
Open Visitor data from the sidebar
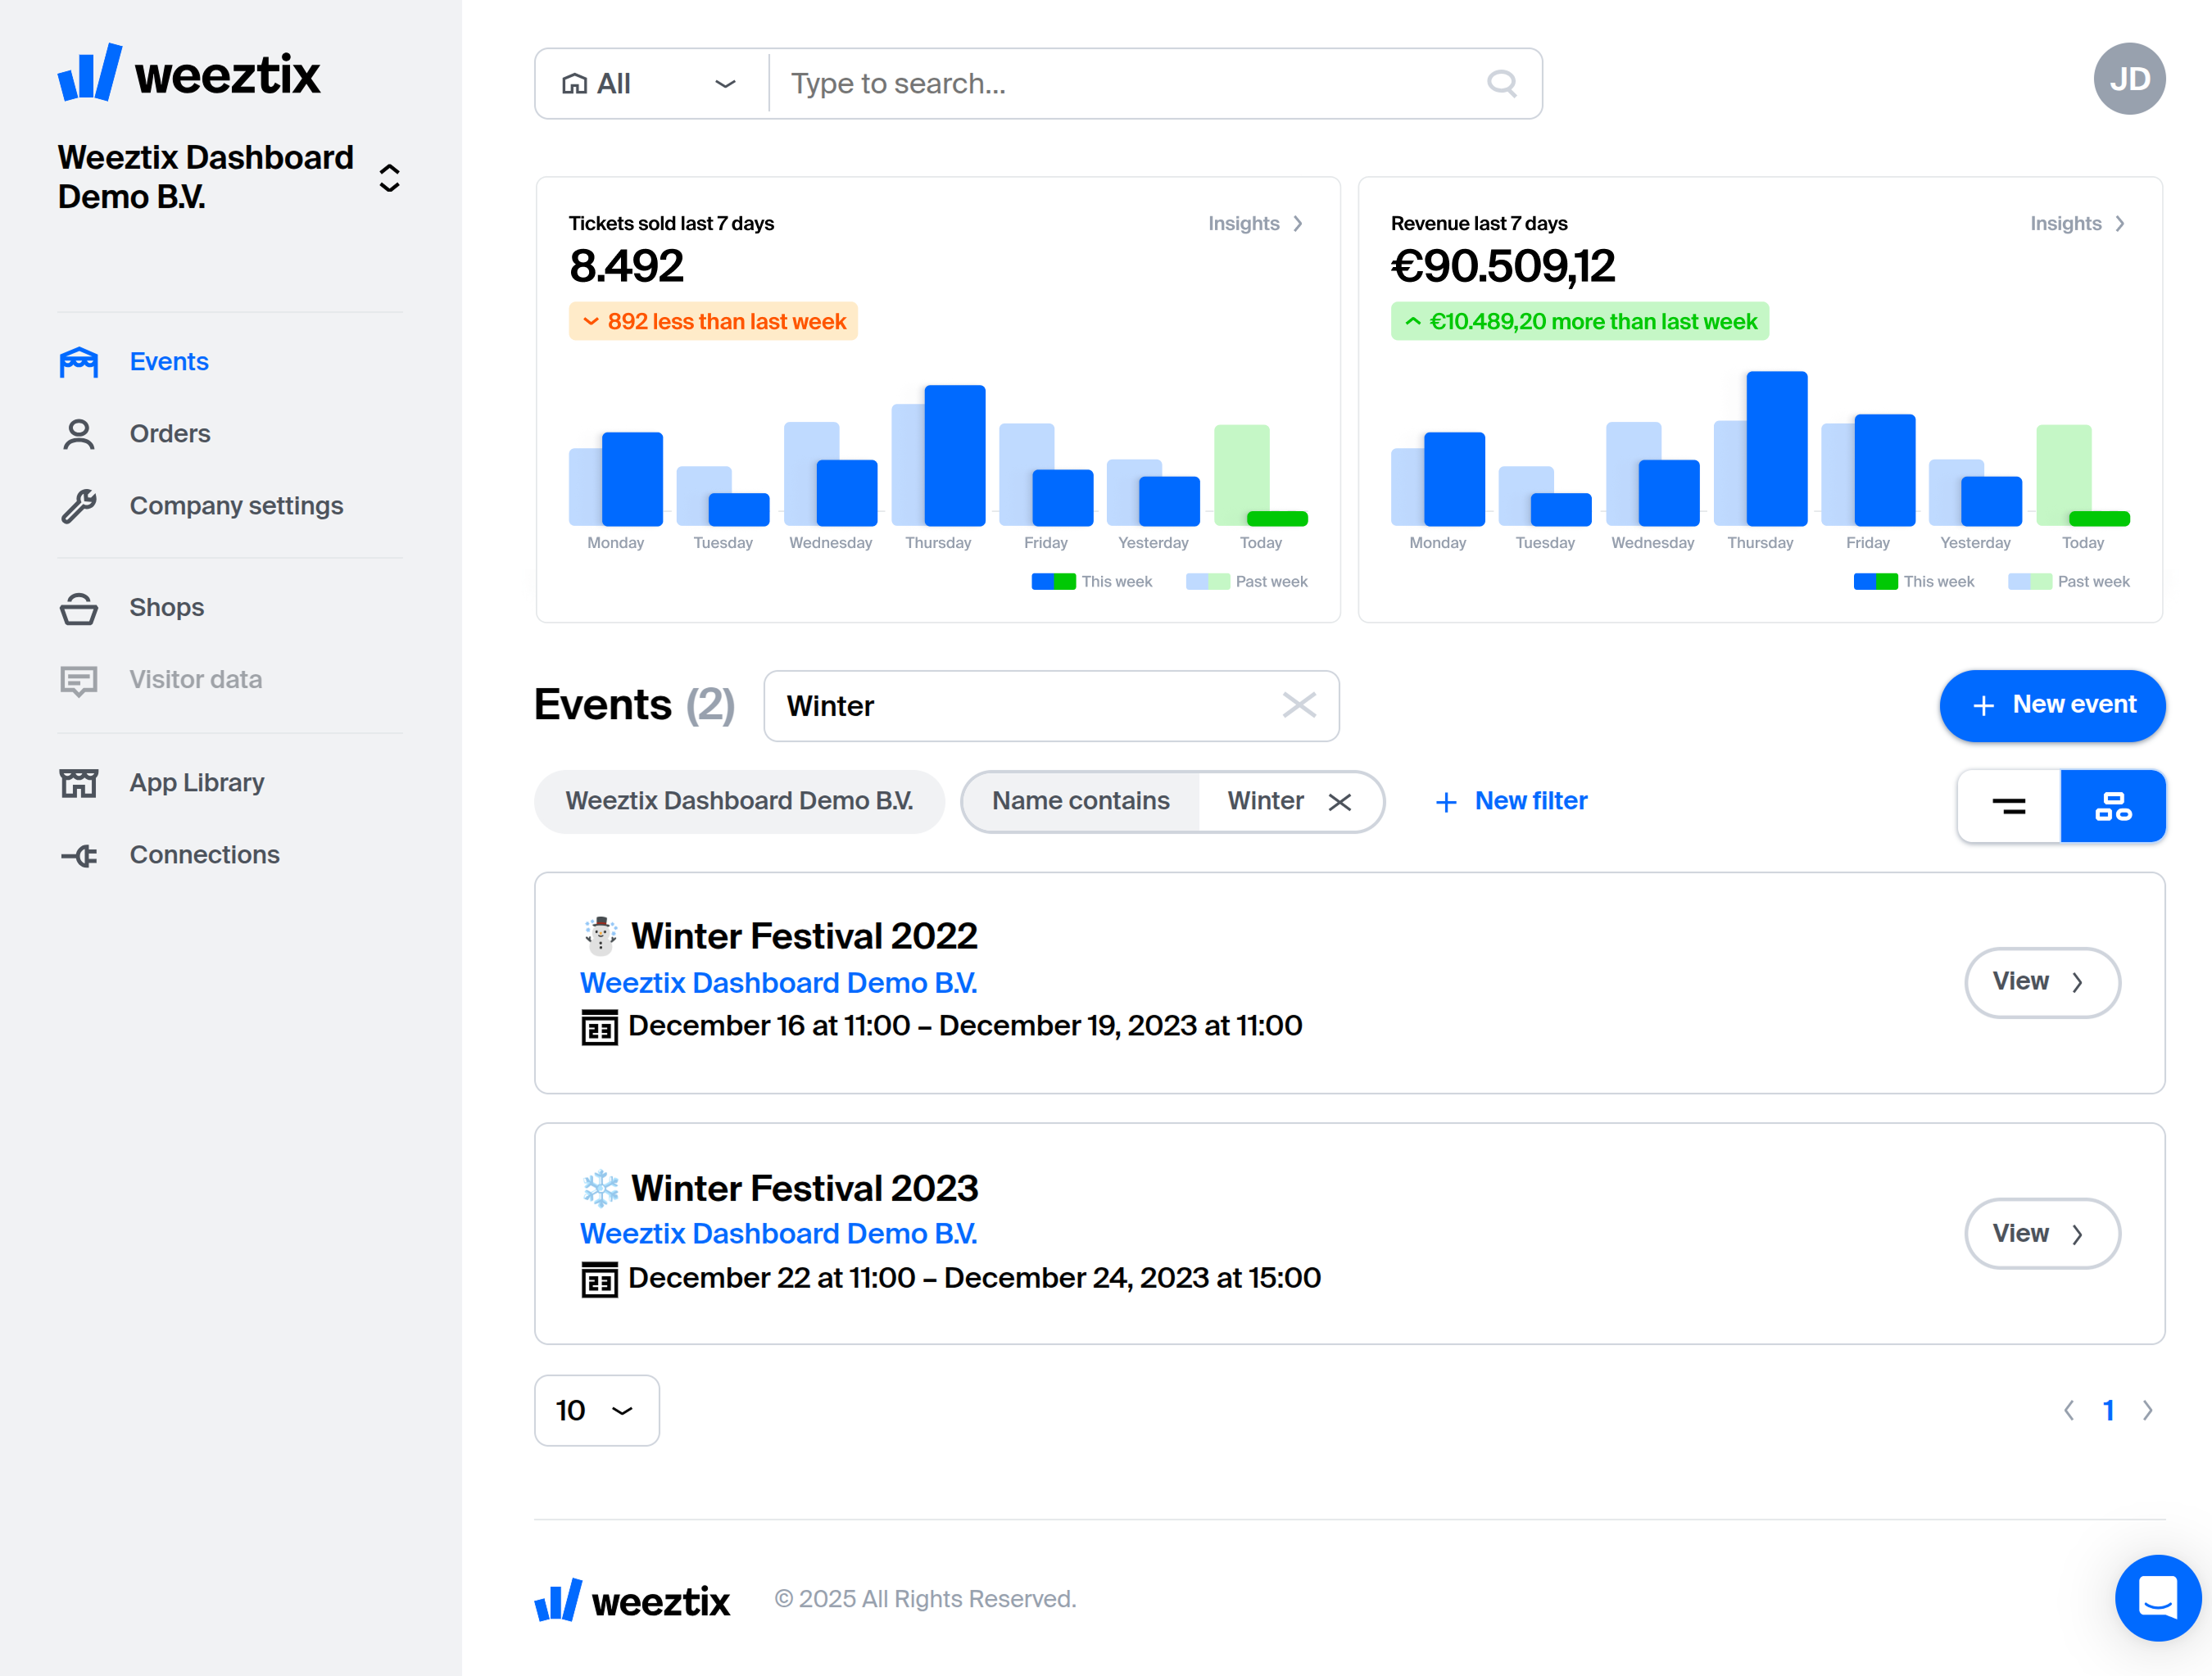(x=195, y=680)
